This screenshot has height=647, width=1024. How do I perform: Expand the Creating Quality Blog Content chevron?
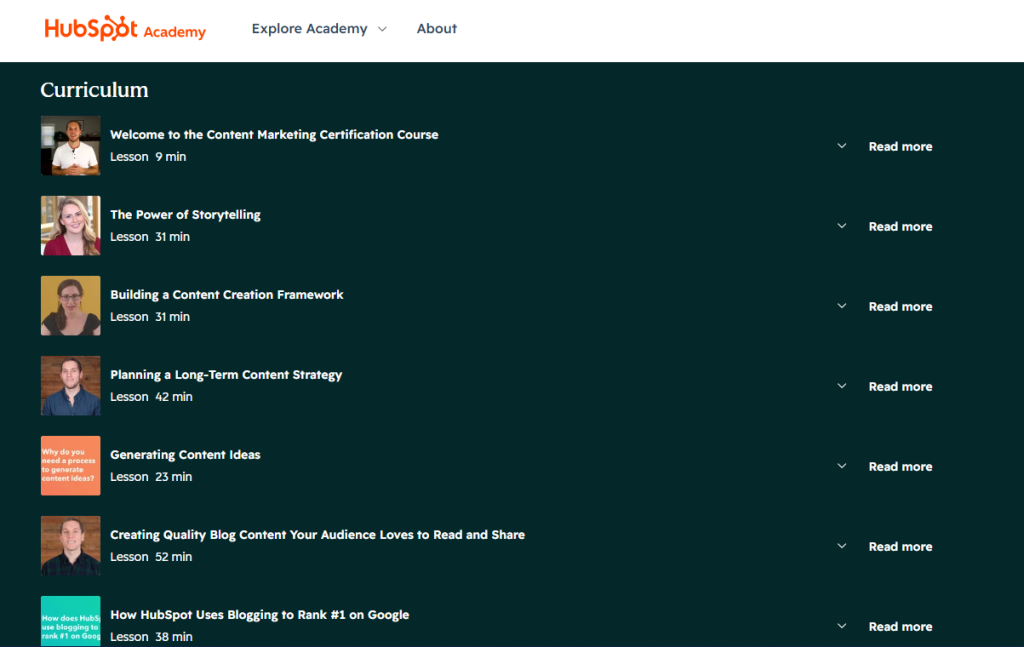(842, 546)
